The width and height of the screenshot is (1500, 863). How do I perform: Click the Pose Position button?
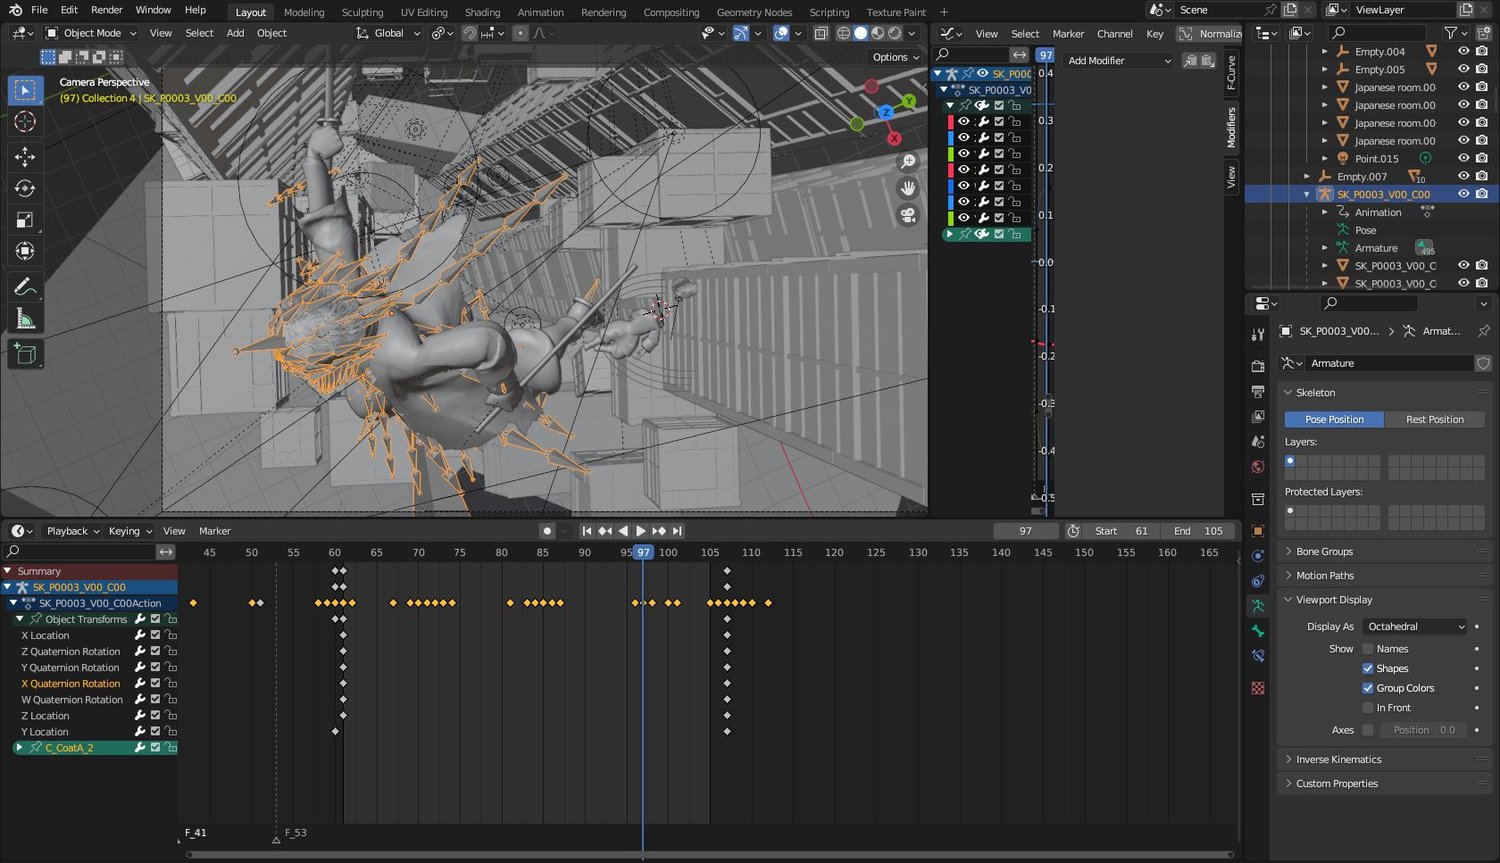pos(1334,420)
